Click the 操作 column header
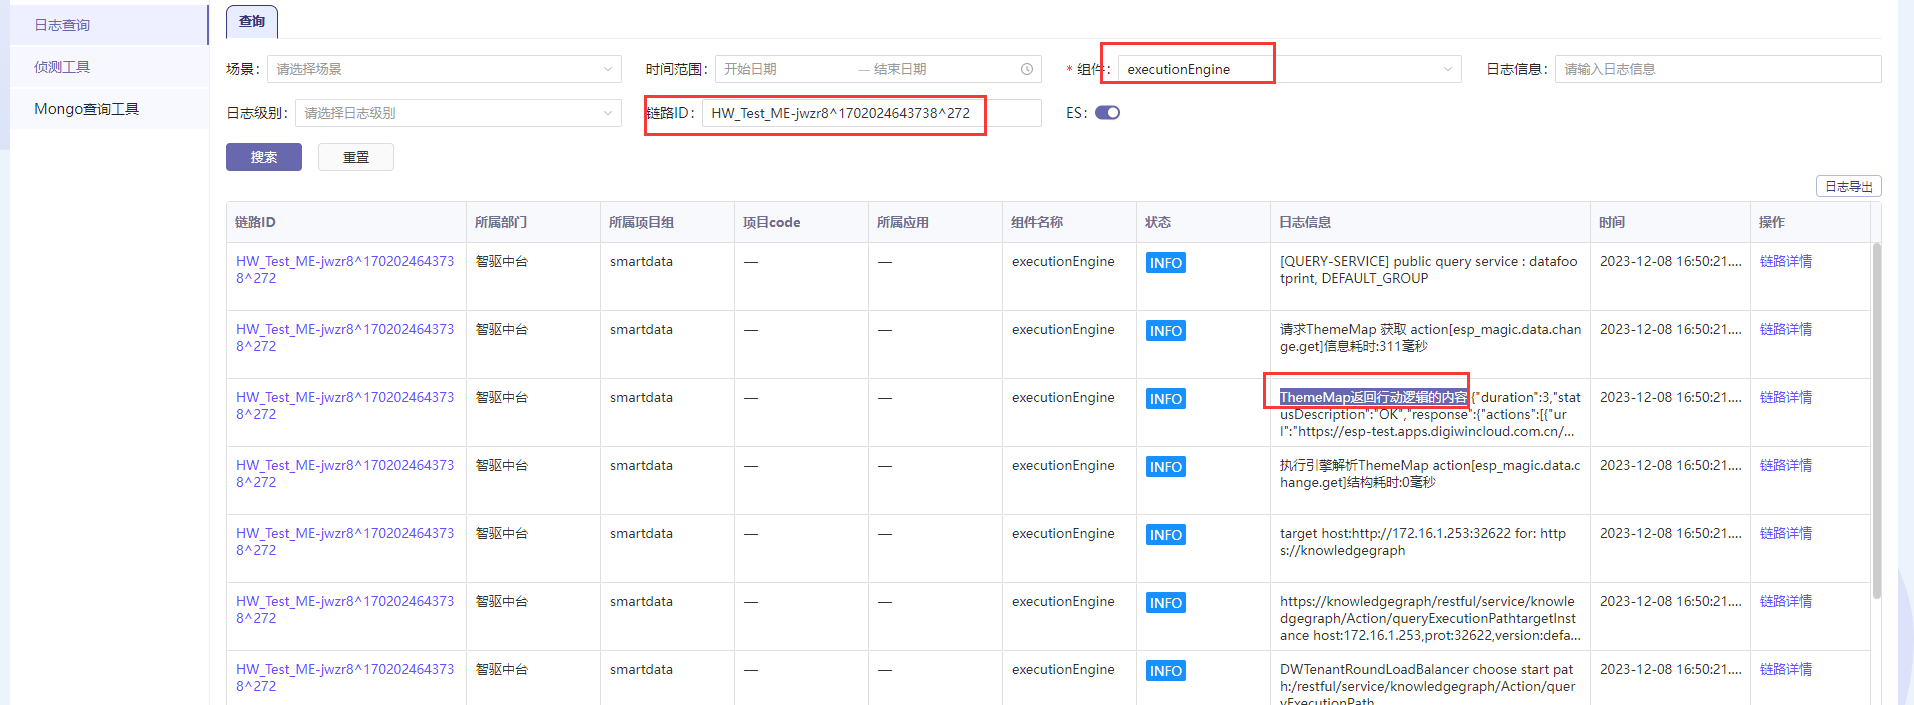The image size is (1914, 705). click(1772, 222)
